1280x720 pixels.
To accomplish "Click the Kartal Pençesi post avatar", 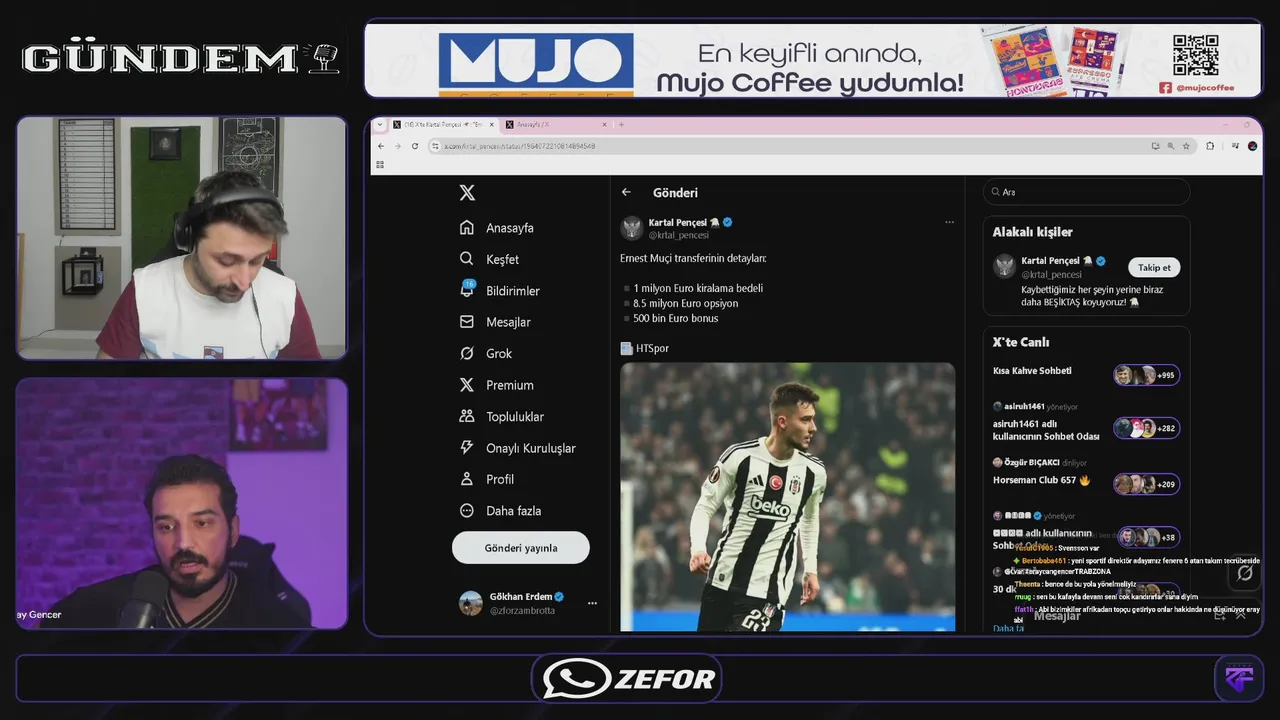I will pos(632,228).
